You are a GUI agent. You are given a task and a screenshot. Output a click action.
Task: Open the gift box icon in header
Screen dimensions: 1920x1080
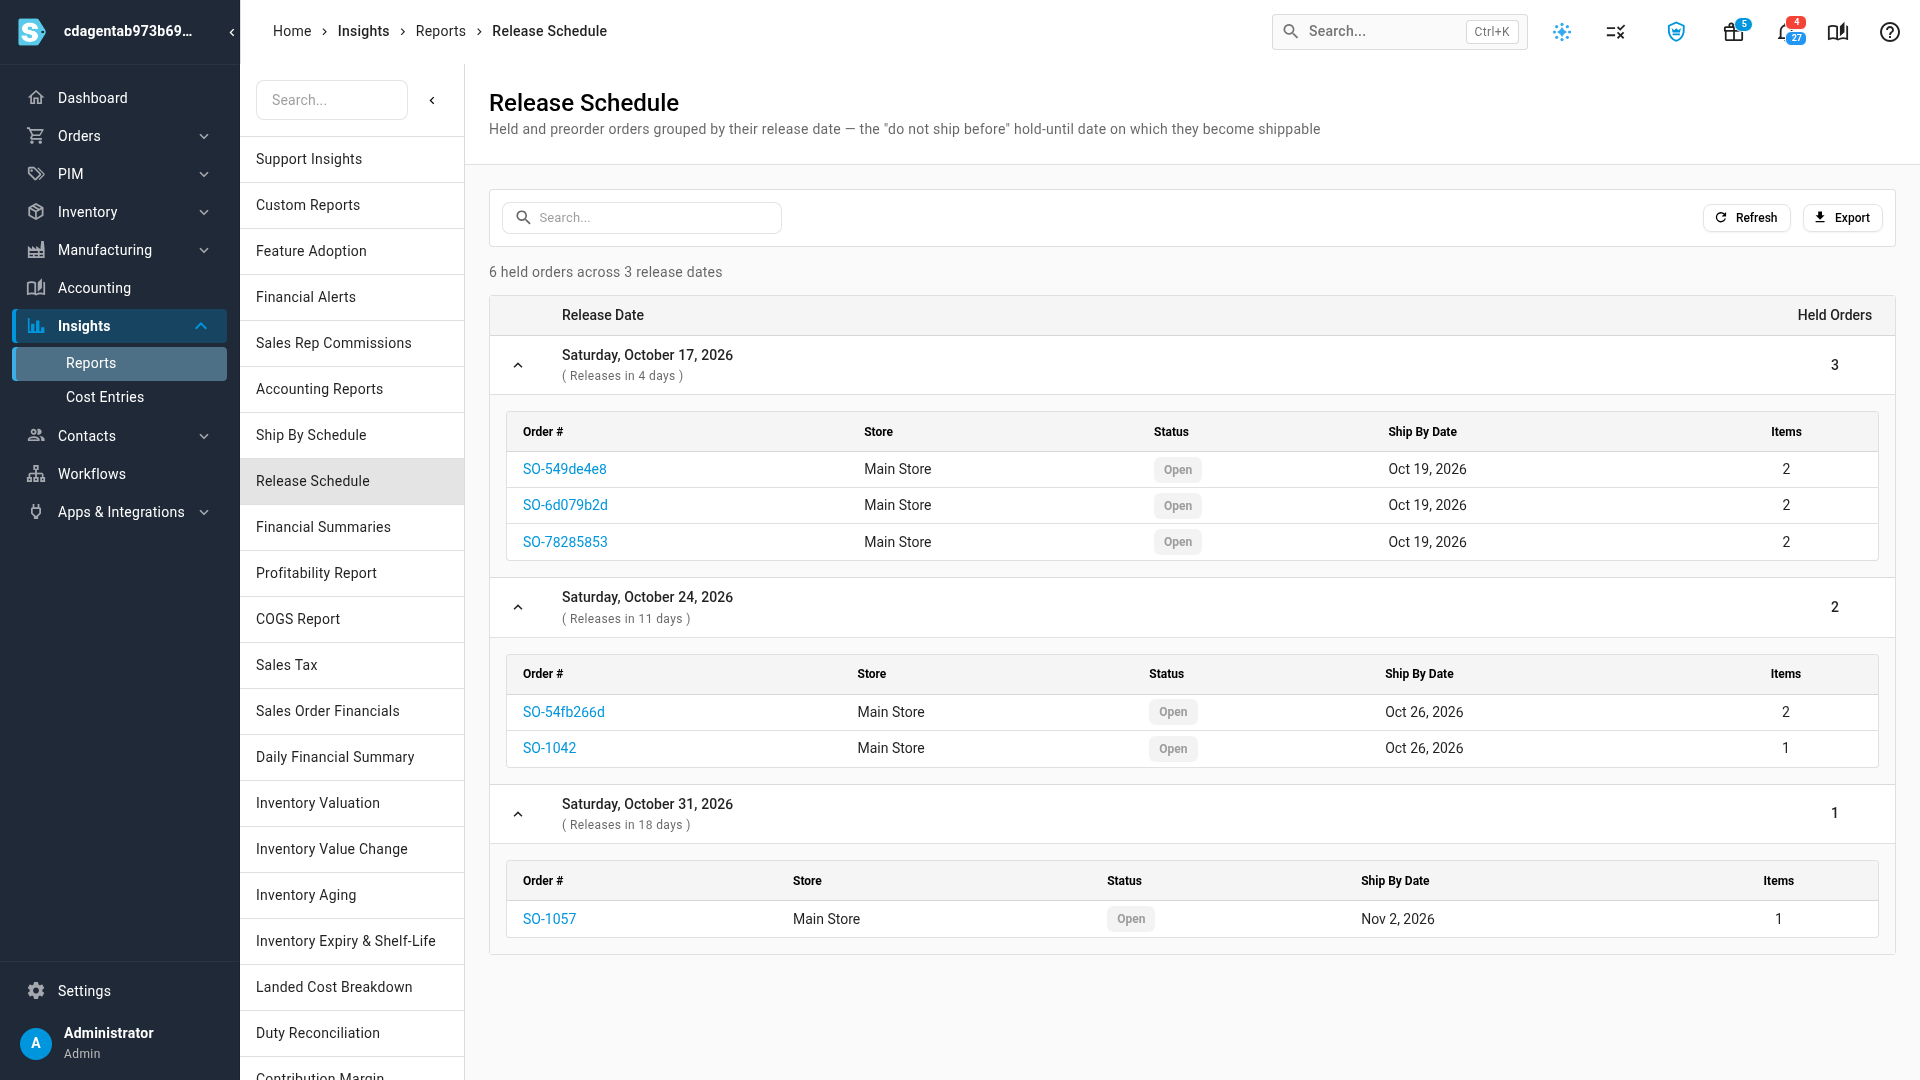coord(1733,32)
